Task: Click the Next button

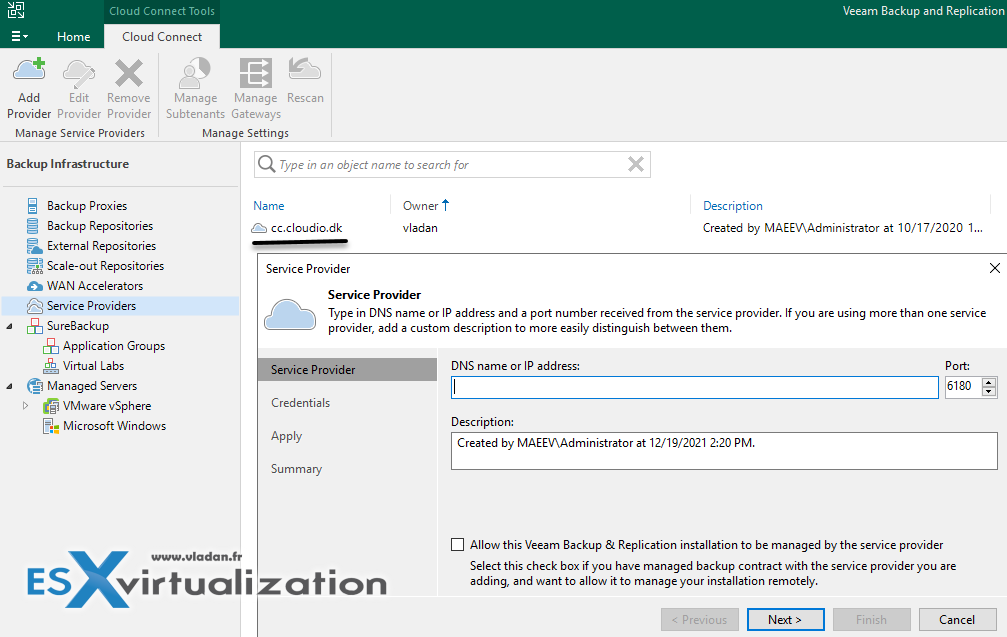Action: 785,620
